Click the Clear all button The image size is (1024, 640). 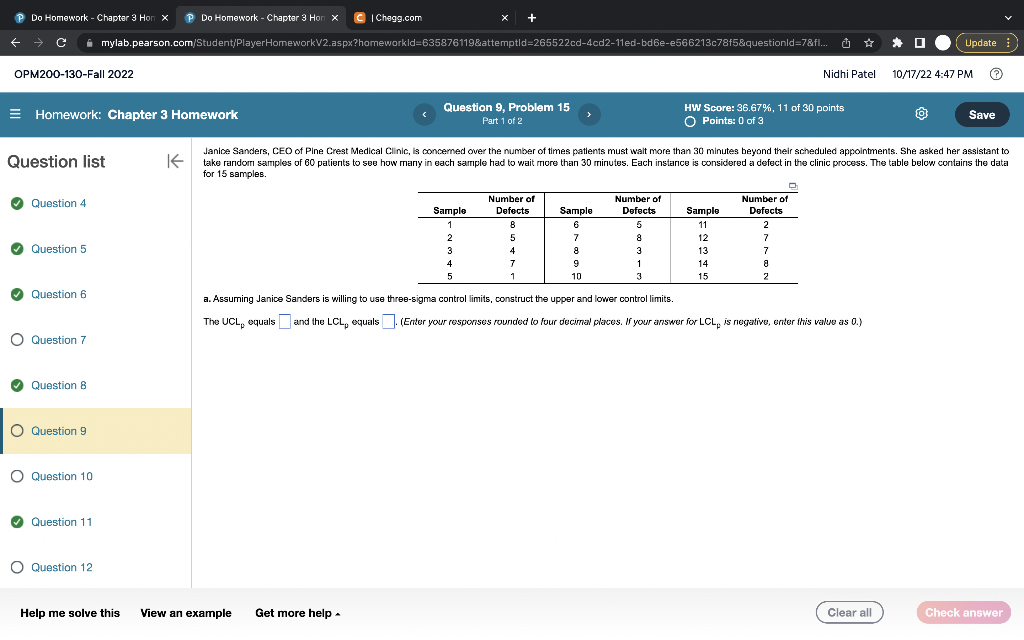point(849,613)
